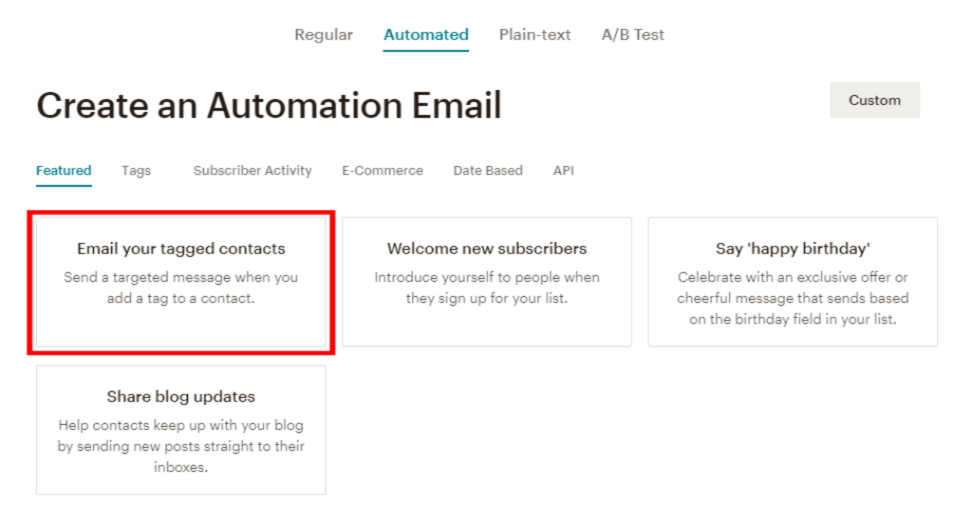Open the E-Commerce automation category

382,171
